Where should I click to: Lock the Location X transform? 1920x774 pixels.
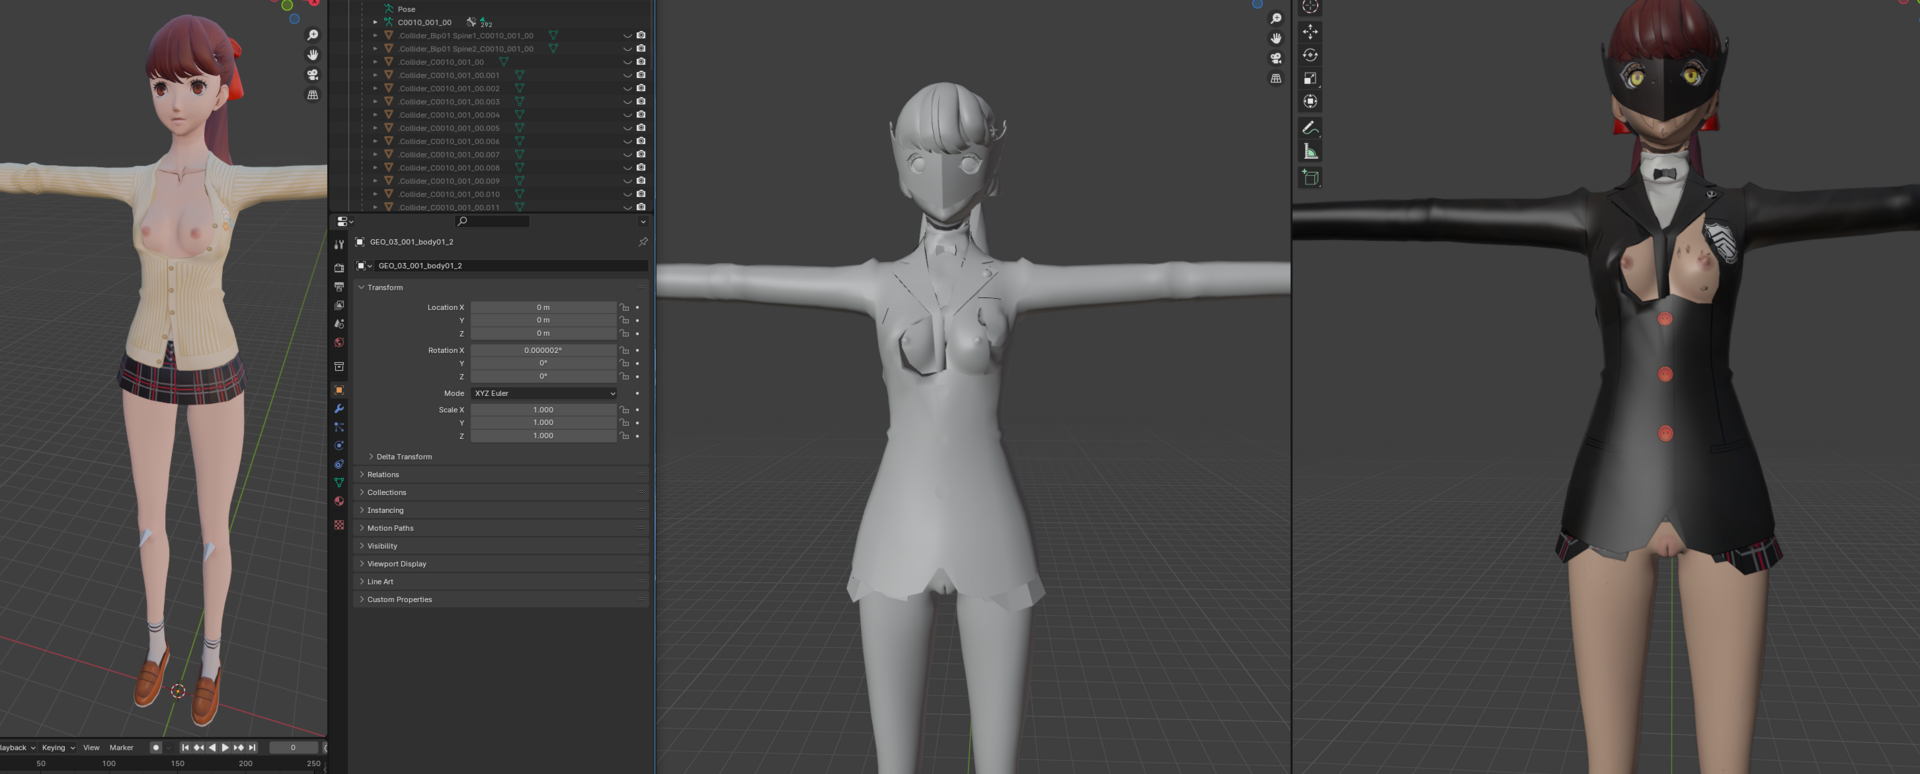click(624, 307)
